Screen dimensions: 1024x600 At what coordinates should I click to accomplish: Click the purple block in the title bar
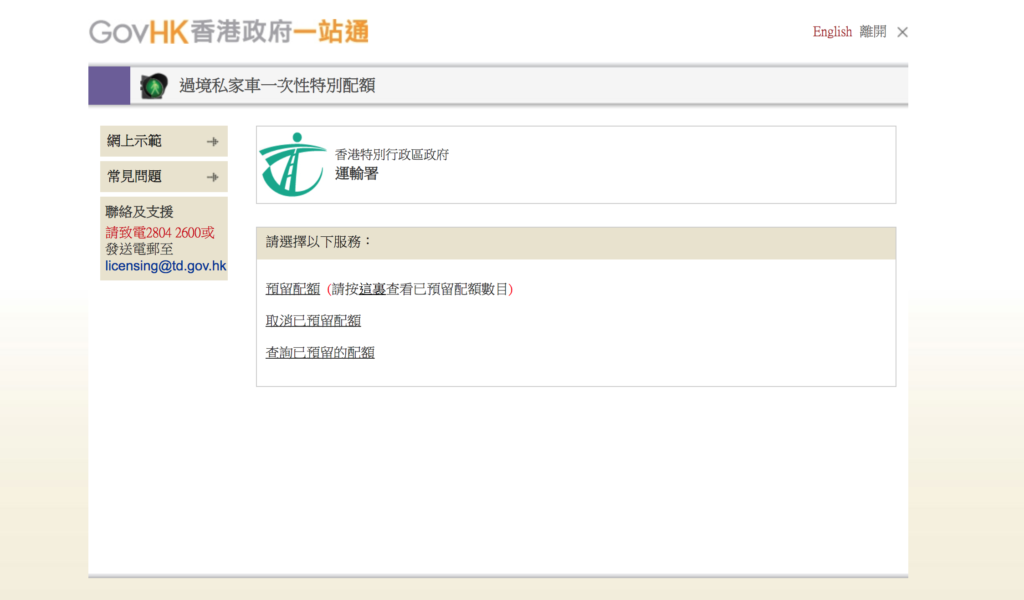(x=109, y=86)
